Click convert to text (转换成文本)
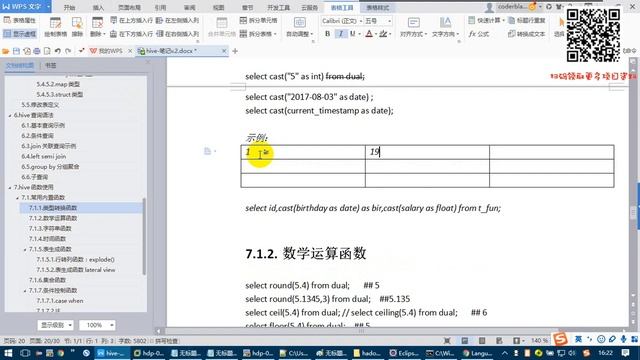This screenshot has height=360, width=640. coord(527,34)
